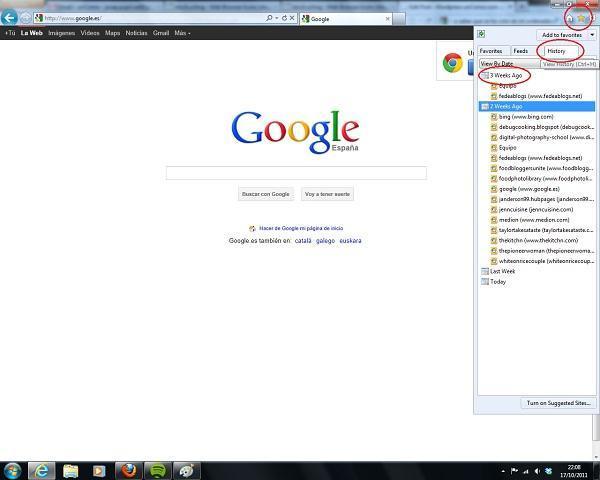
Task: Open jenncuisine history entry
Action: point(532,209)
